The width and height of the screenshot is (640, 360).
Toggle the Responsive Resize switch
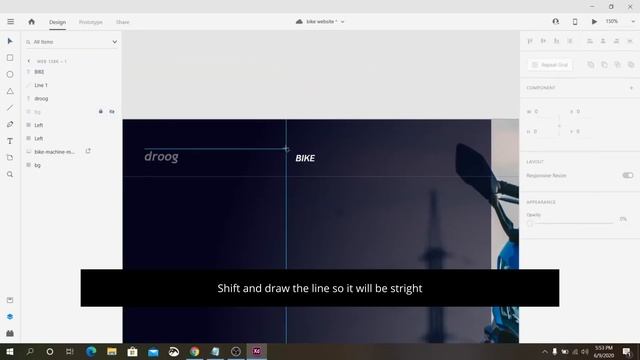tap(627, 175)
